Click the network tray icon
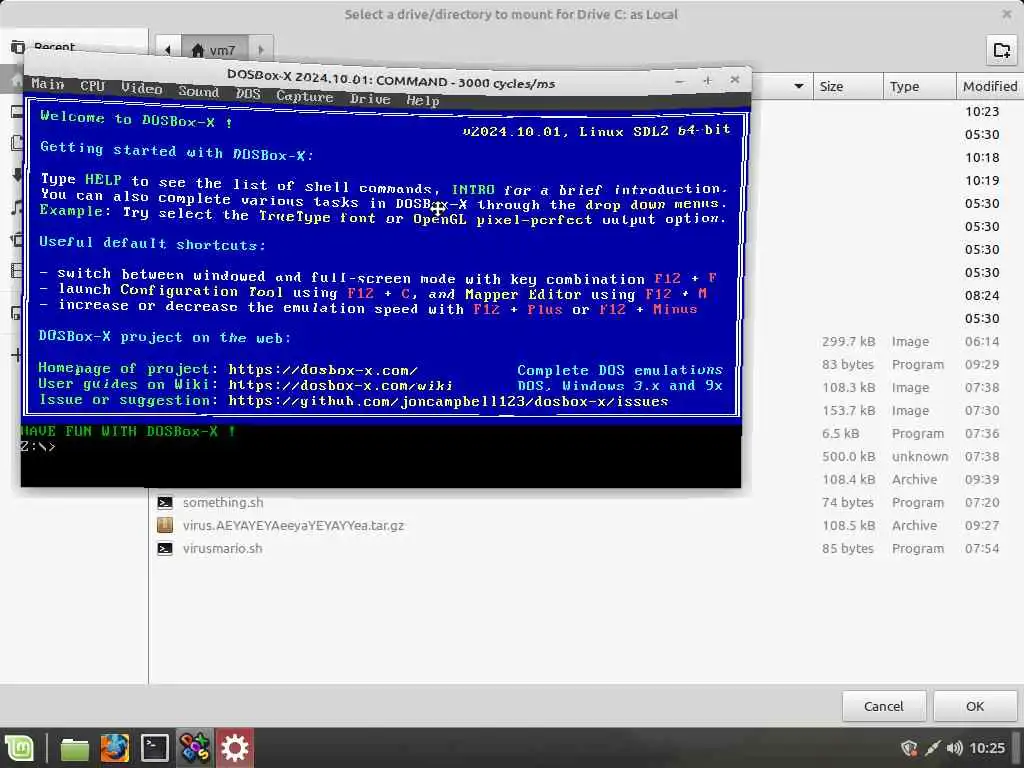The height and width of the screenshot is (768, 1024). coord(933,748)
